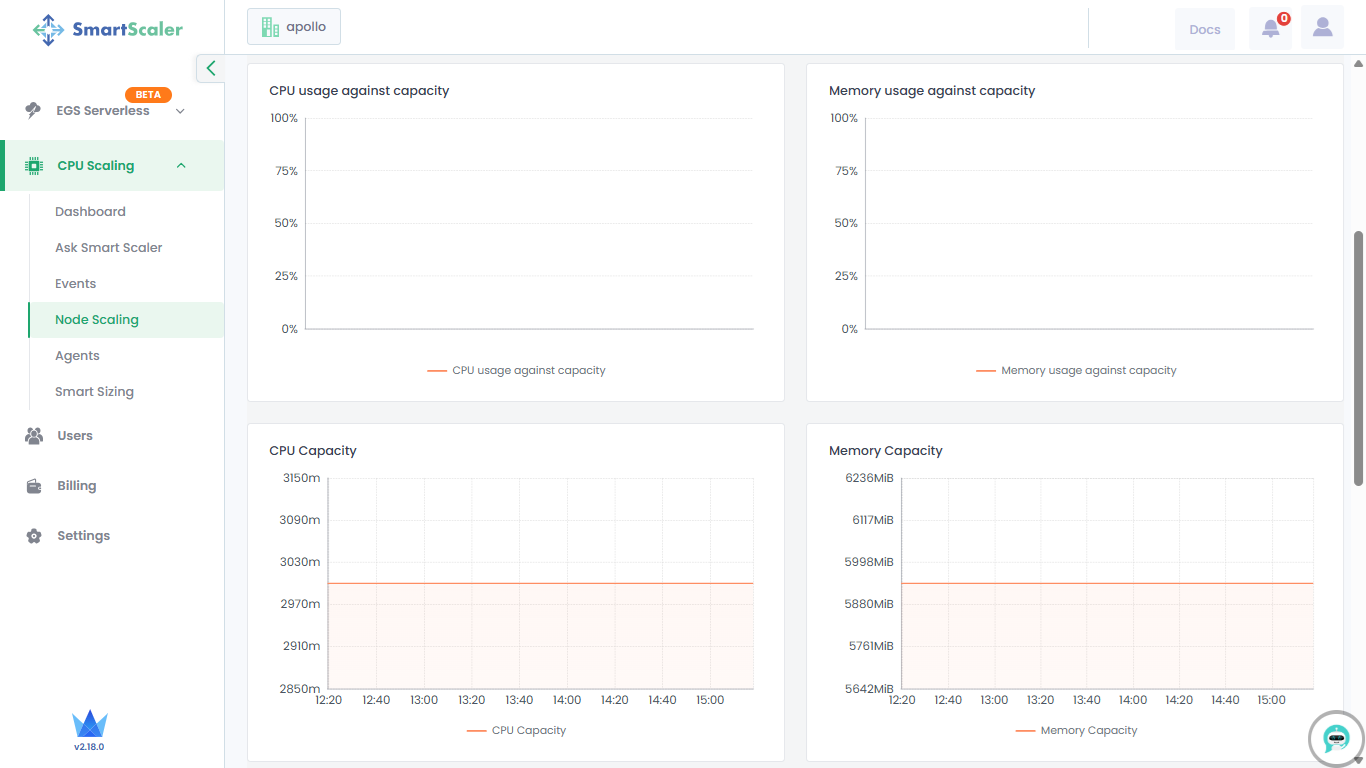
Task: Toggle CPU usage against capacity legend
Action: tap(516, 370)
